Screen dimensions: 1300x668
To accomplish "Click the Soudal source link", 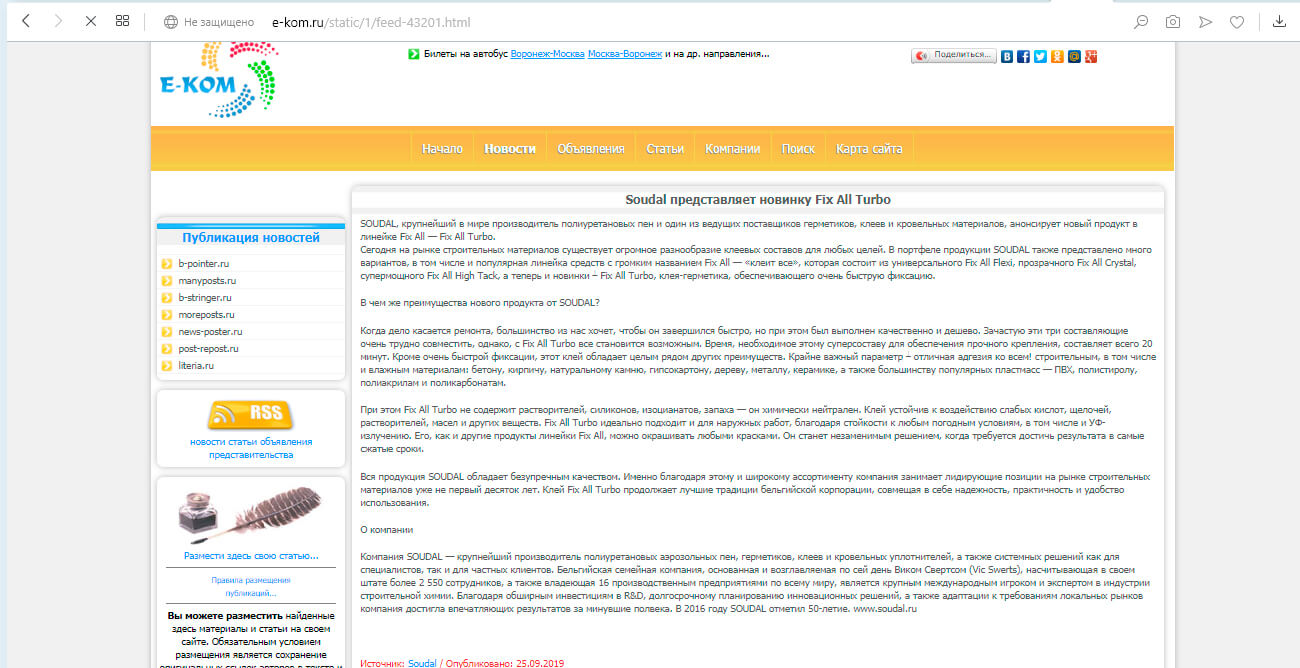I will [x=422, y=663].
